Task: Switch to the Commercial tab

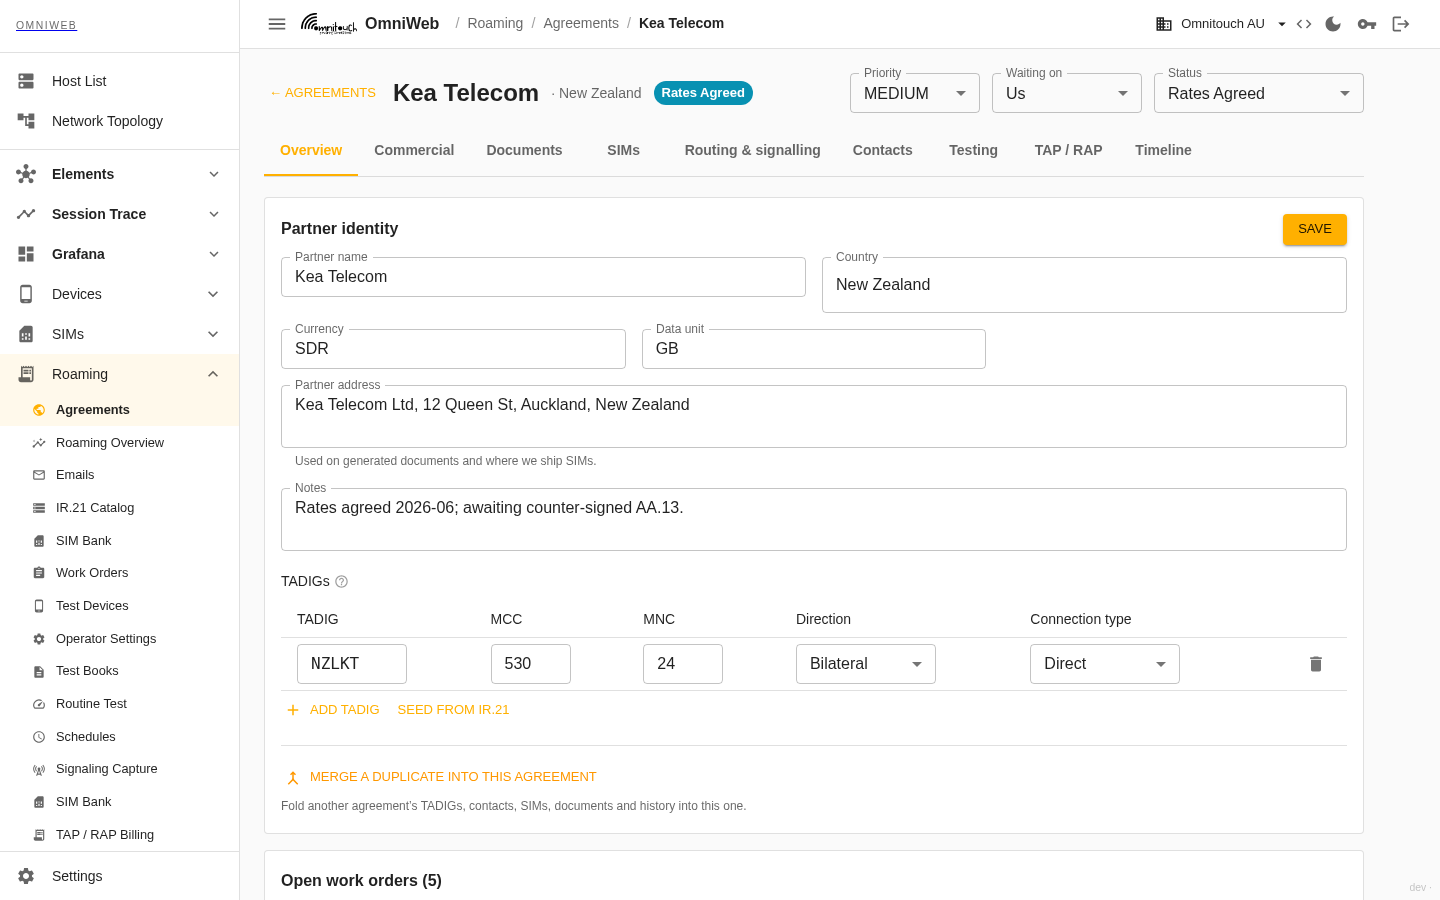Action: click(x=414, y=150)
